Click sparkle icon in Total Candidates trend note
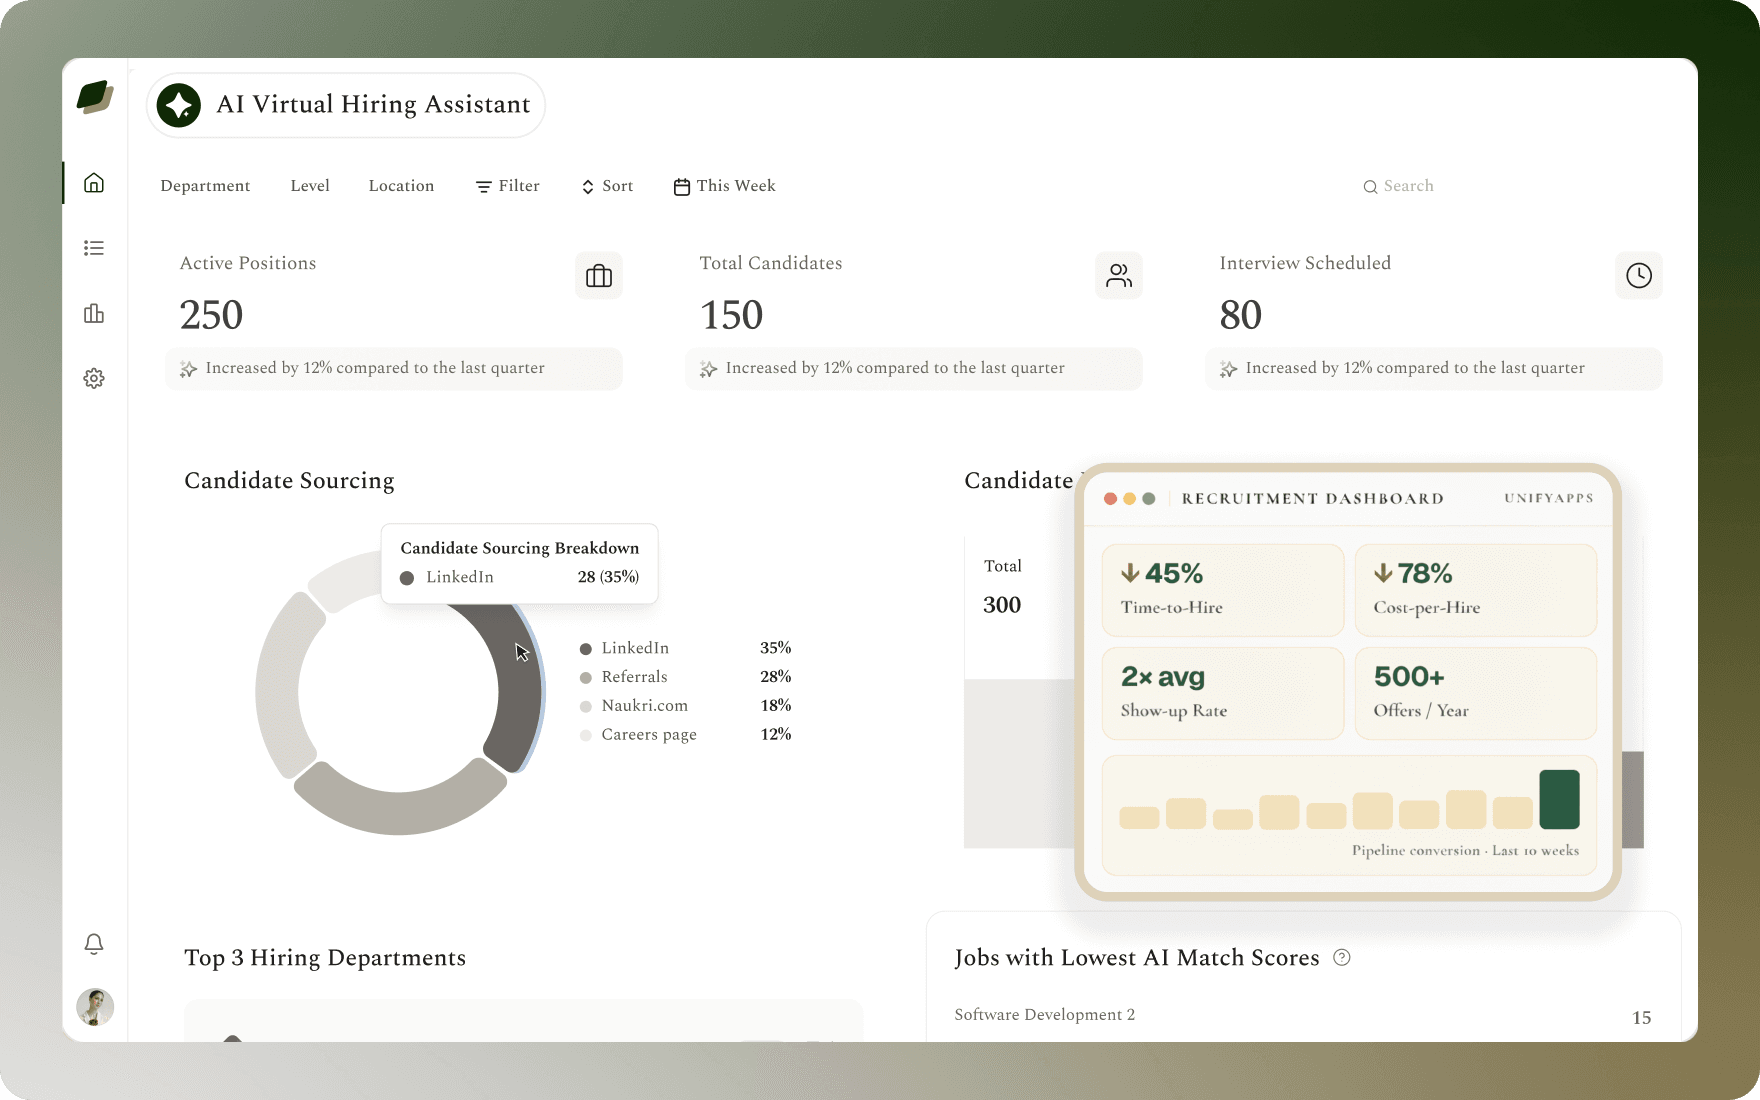Viewport: 1760px width, 1100px height. [708, 369]
